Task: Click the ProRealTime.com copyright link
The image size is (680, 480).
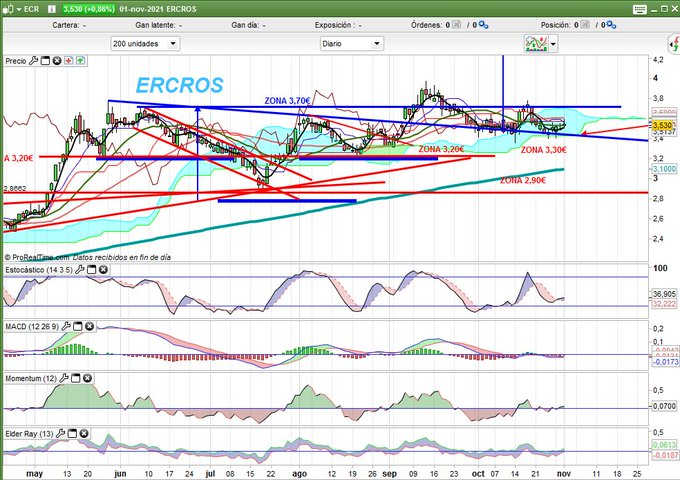Action: (37, 257)
